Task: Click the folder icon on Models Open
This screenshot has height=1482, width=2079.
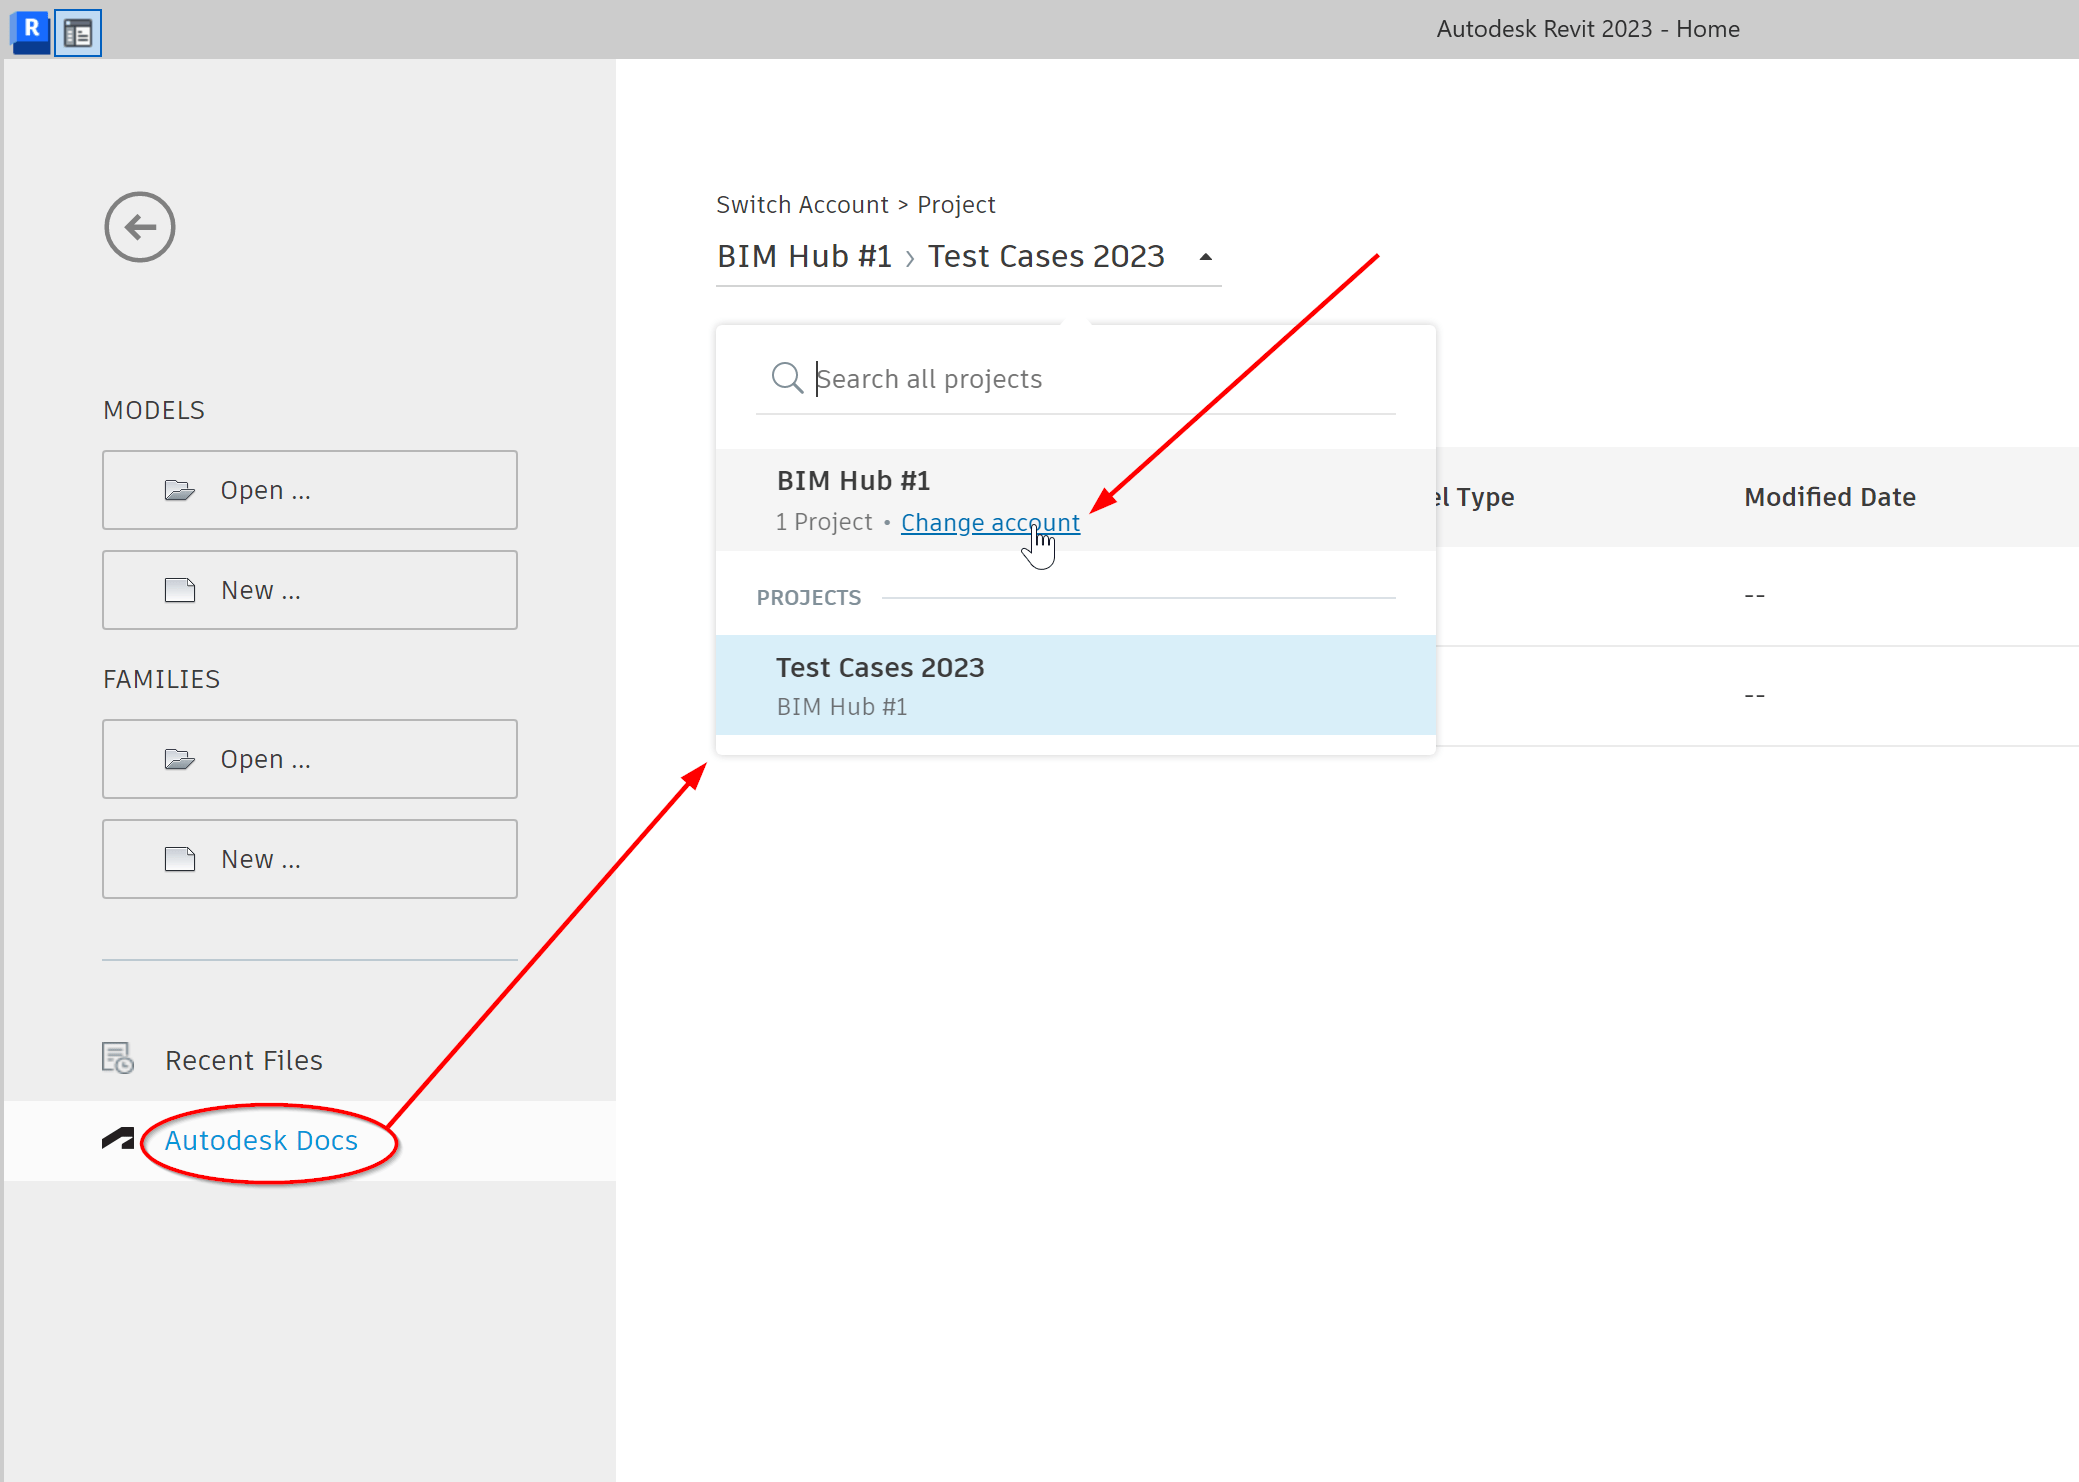Action: pyautogui.click(x=180, y=490)
